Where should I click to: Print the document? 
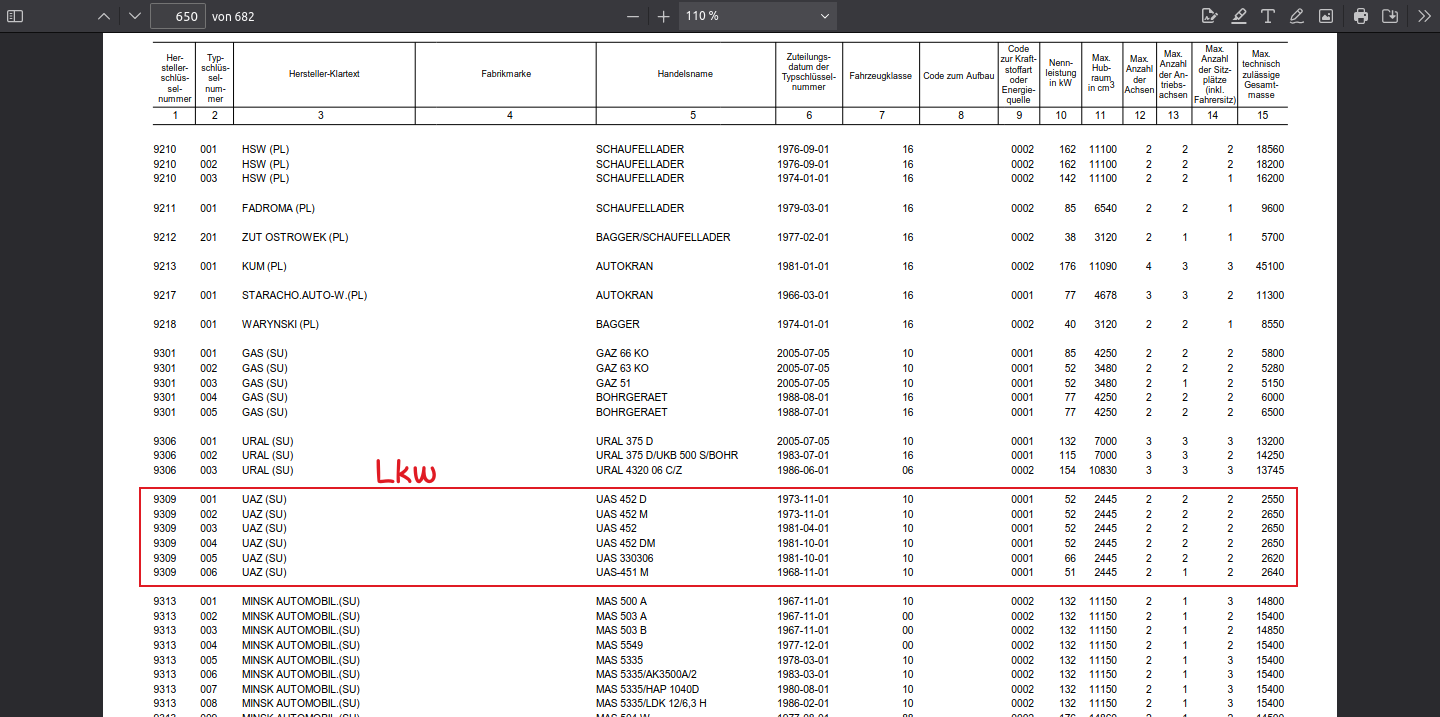coord(1361,16)
